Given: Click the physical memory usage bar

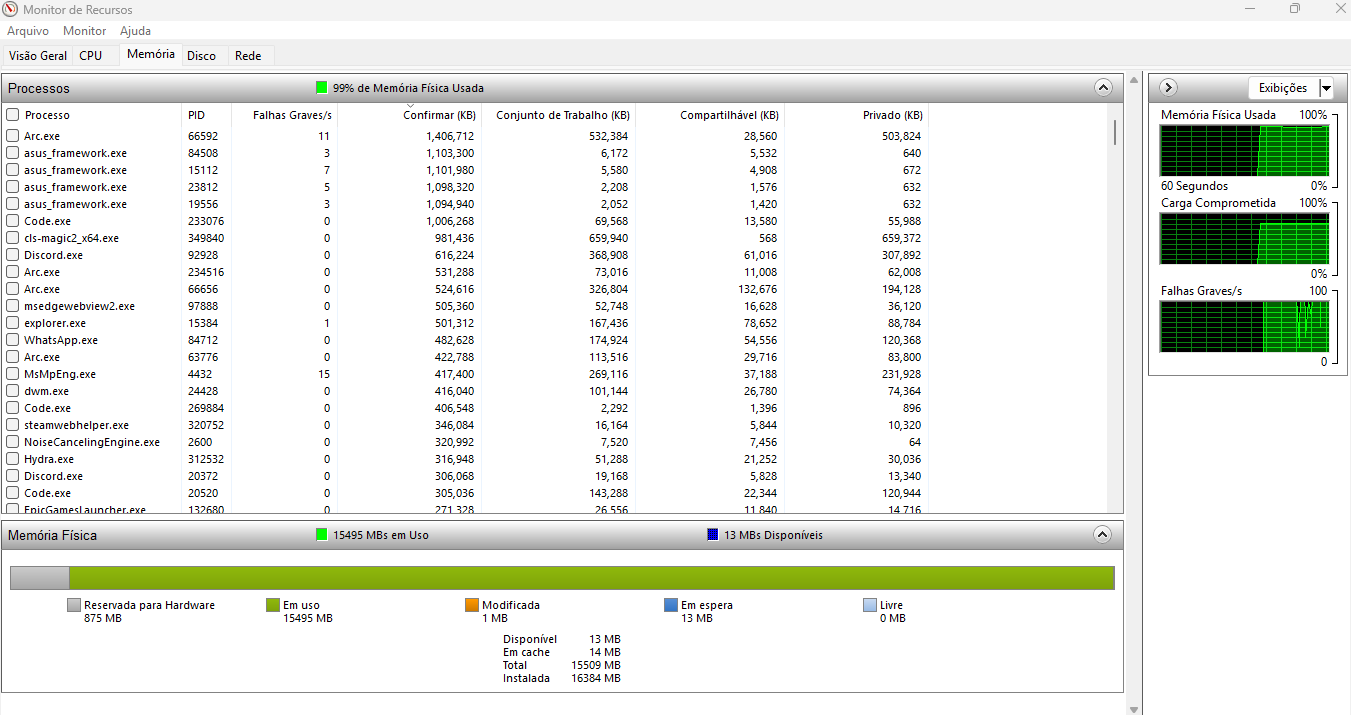Looking at the screenshot, I should [562, 578].
